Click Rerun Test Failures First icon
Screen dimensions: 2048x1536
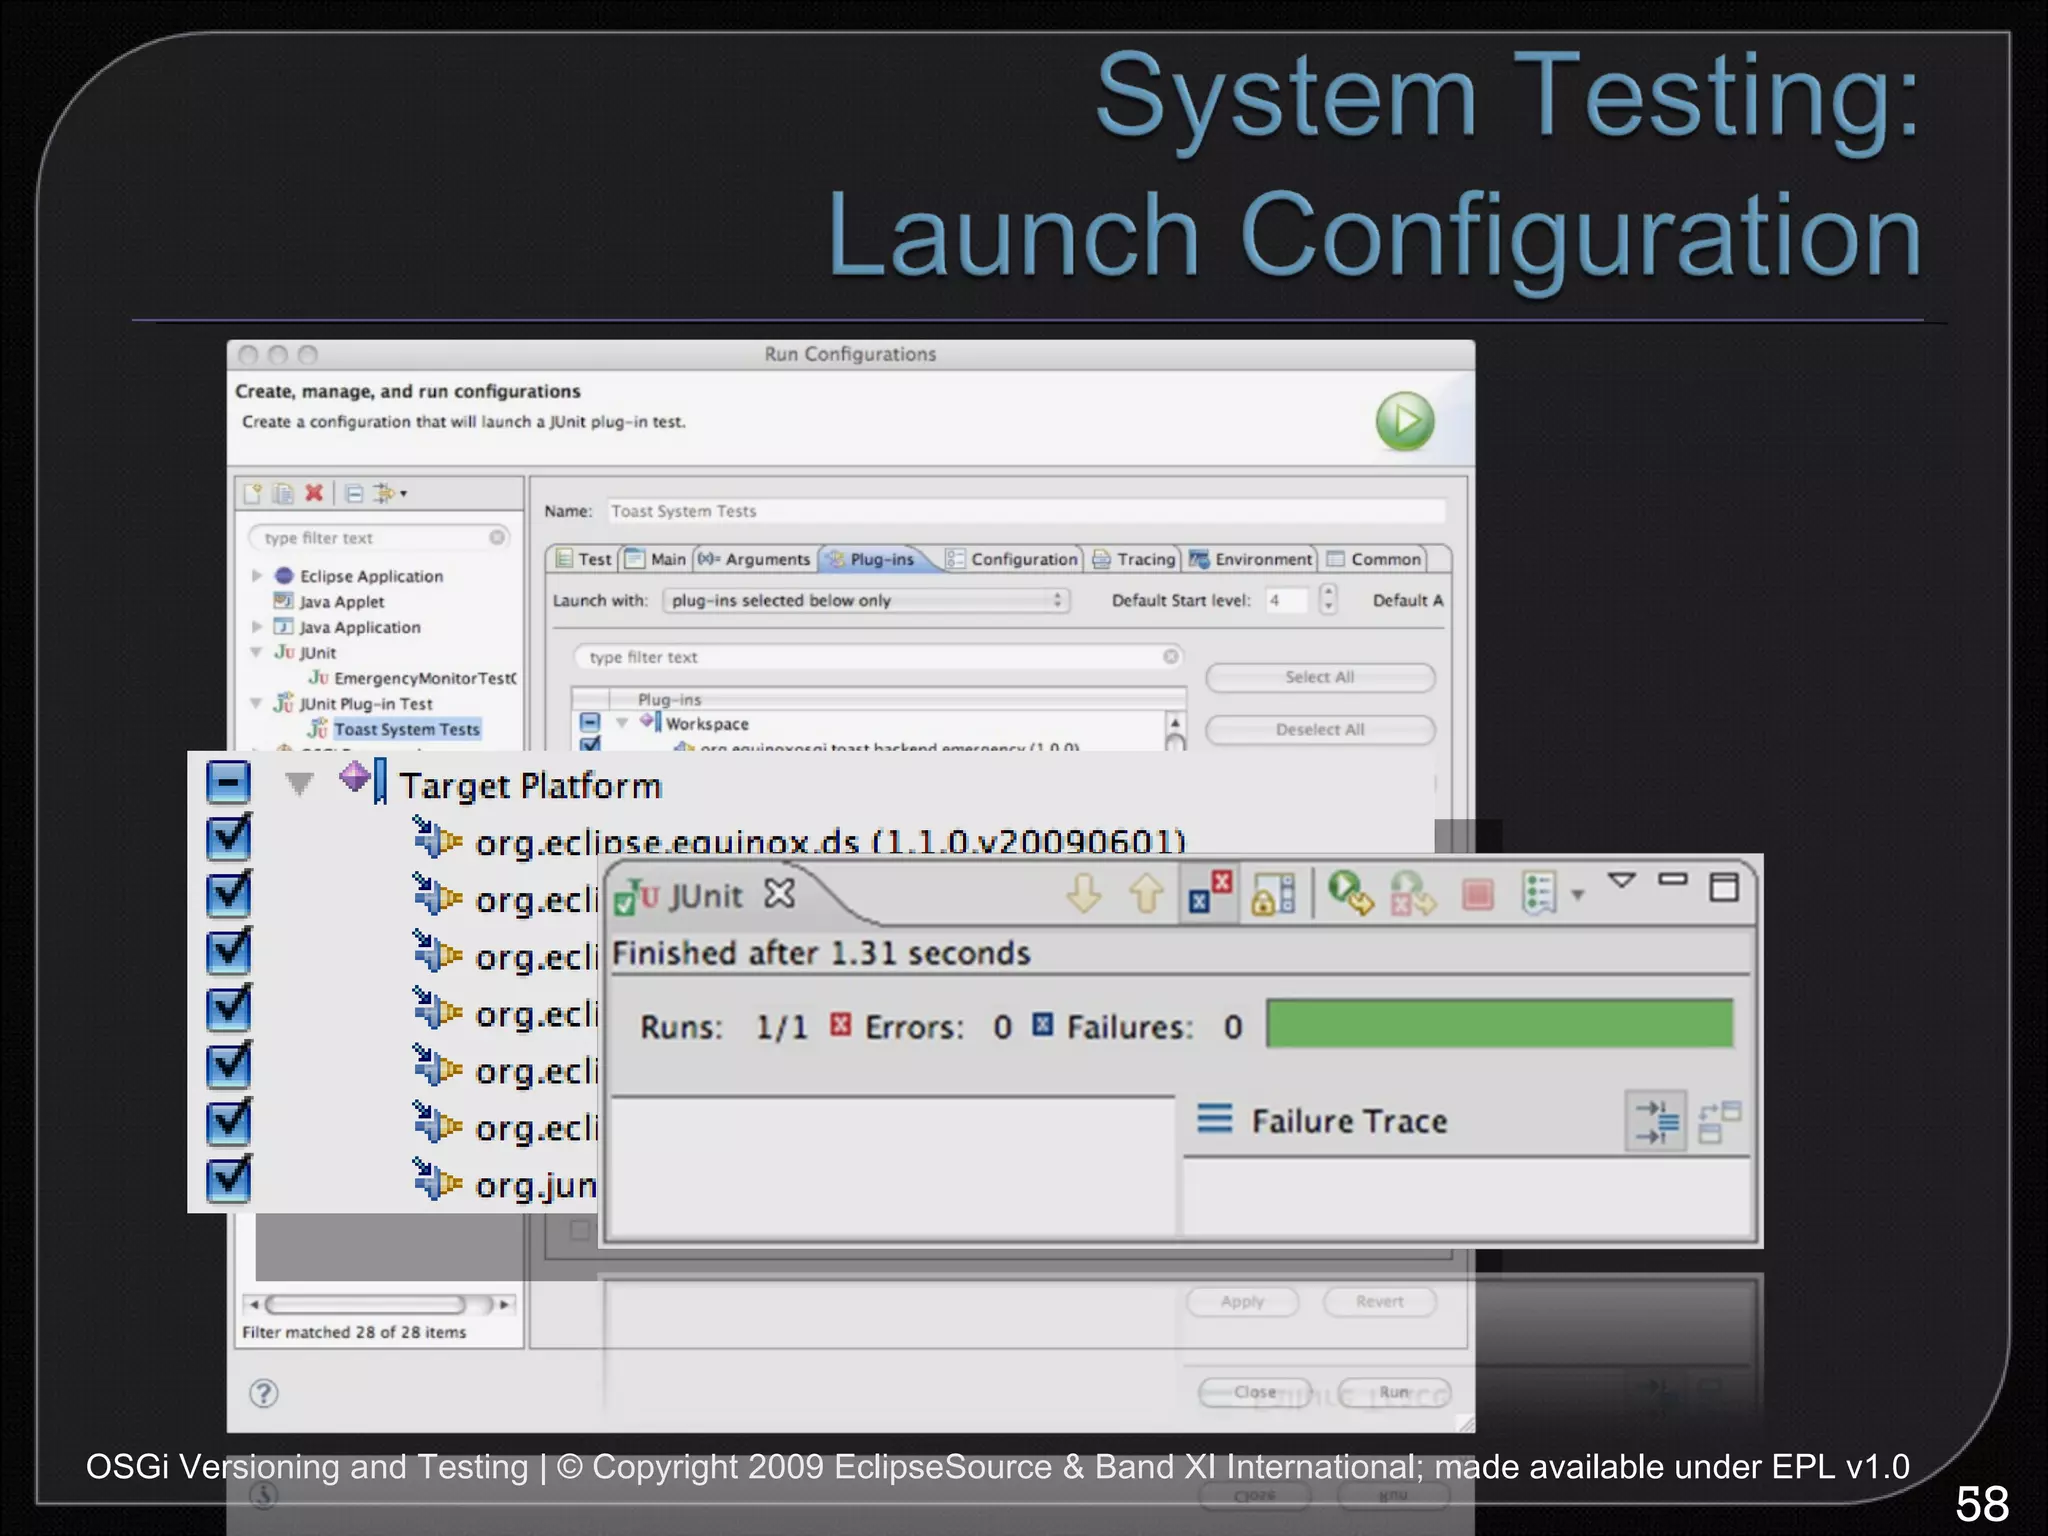coord(1413,893)
